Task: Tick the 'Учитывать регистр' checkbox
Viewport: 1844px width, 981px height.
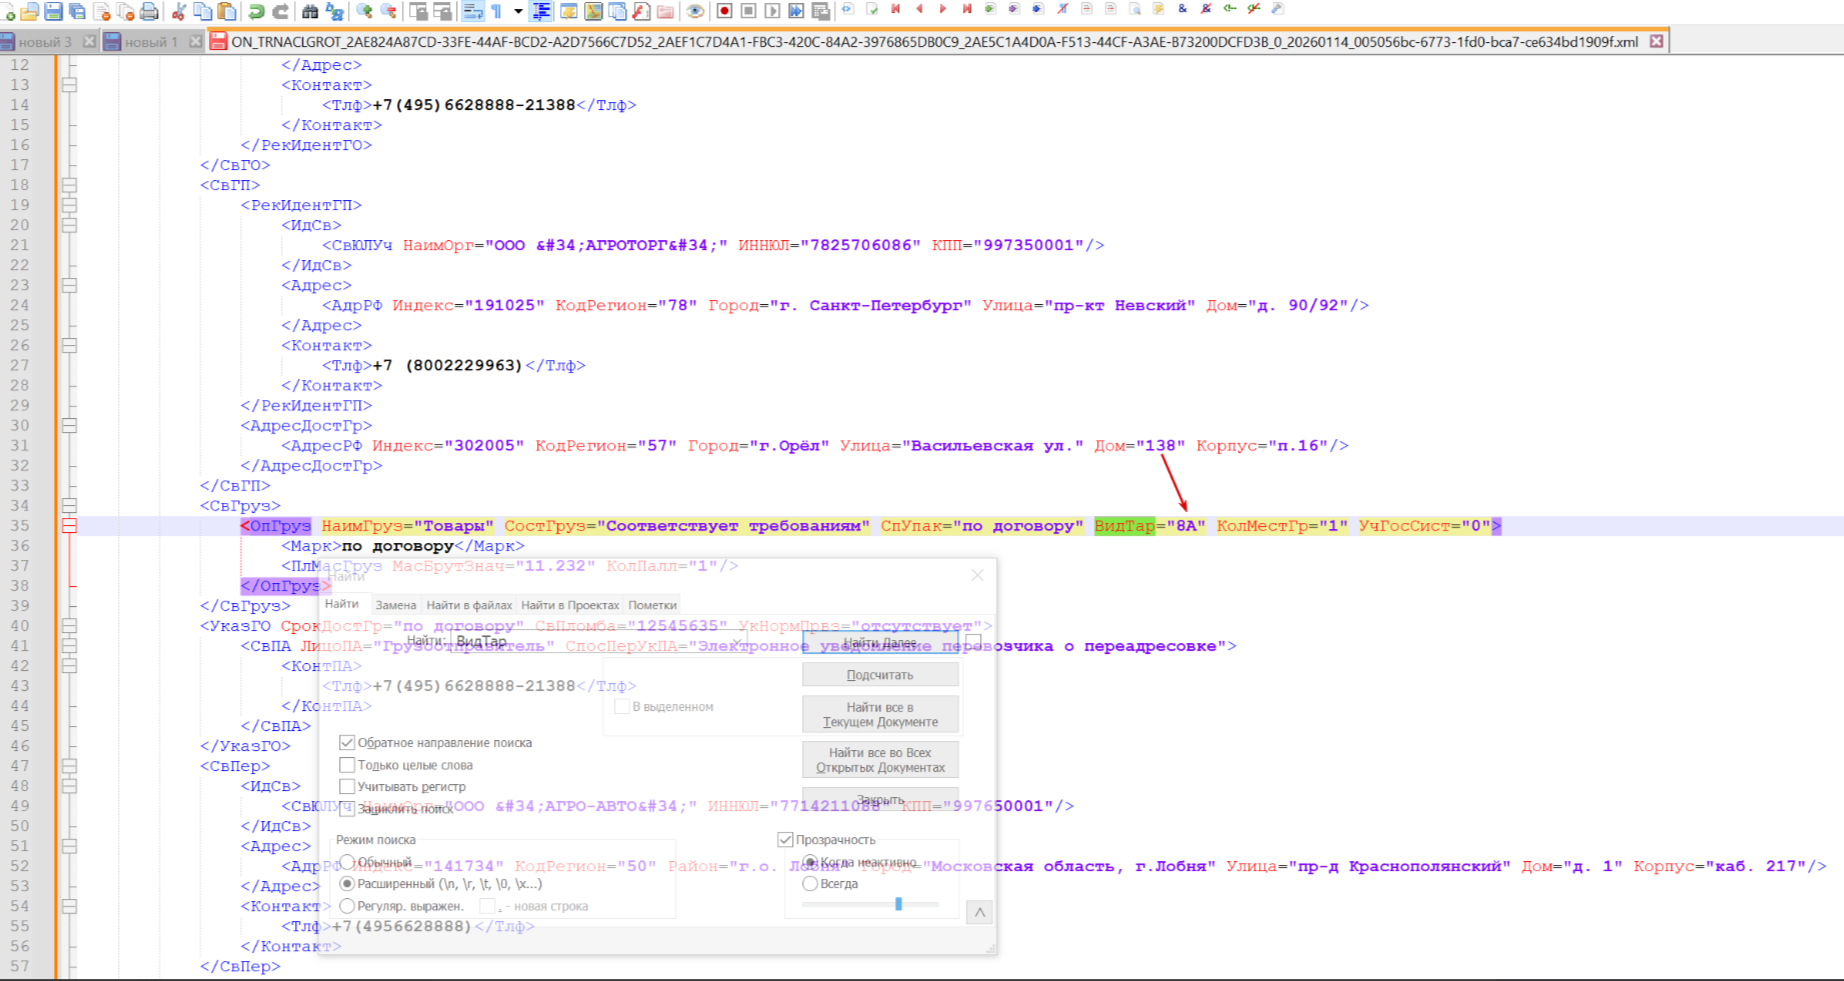Action: click(x=347, y=787)
